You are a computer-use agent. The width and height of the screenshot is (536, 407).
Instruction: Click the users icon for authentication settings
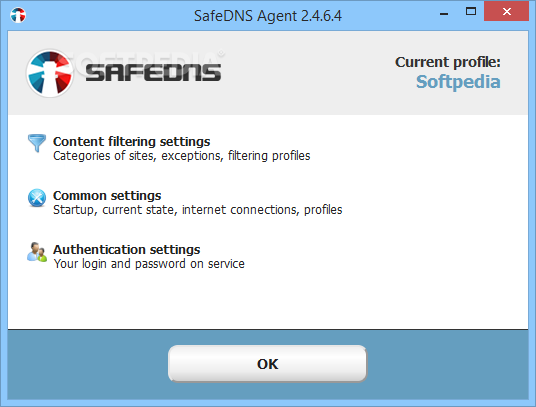(37, 252)
